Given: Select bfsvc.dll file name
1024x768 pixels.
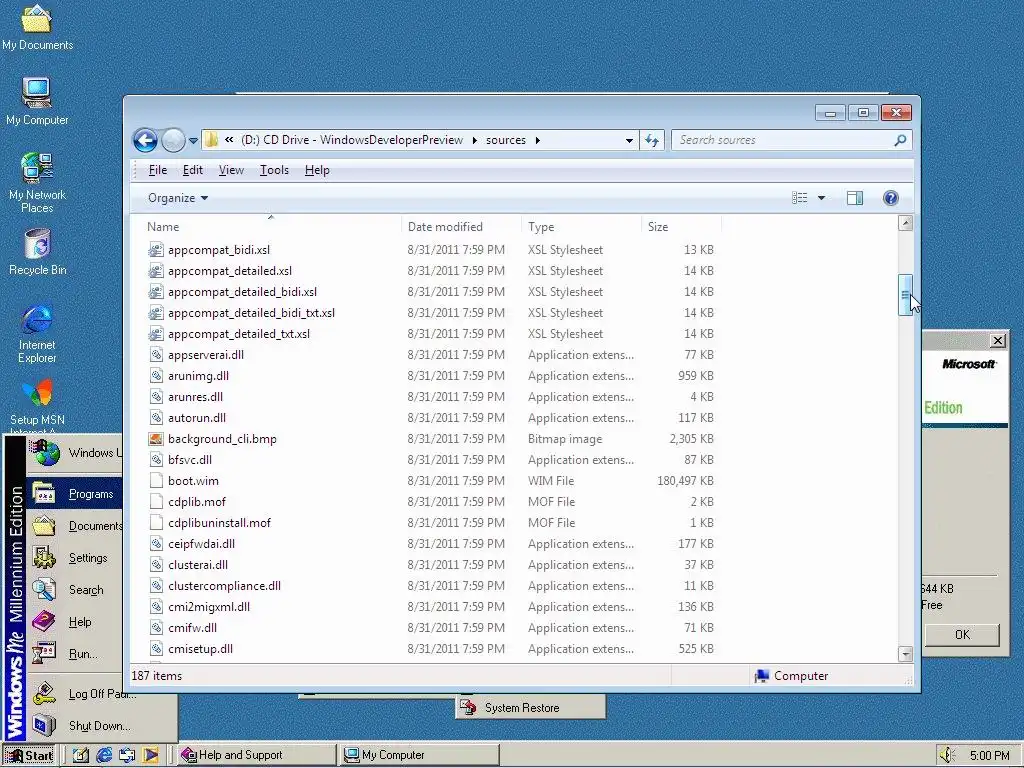Looking at the screenshot, I should [190, 460].
